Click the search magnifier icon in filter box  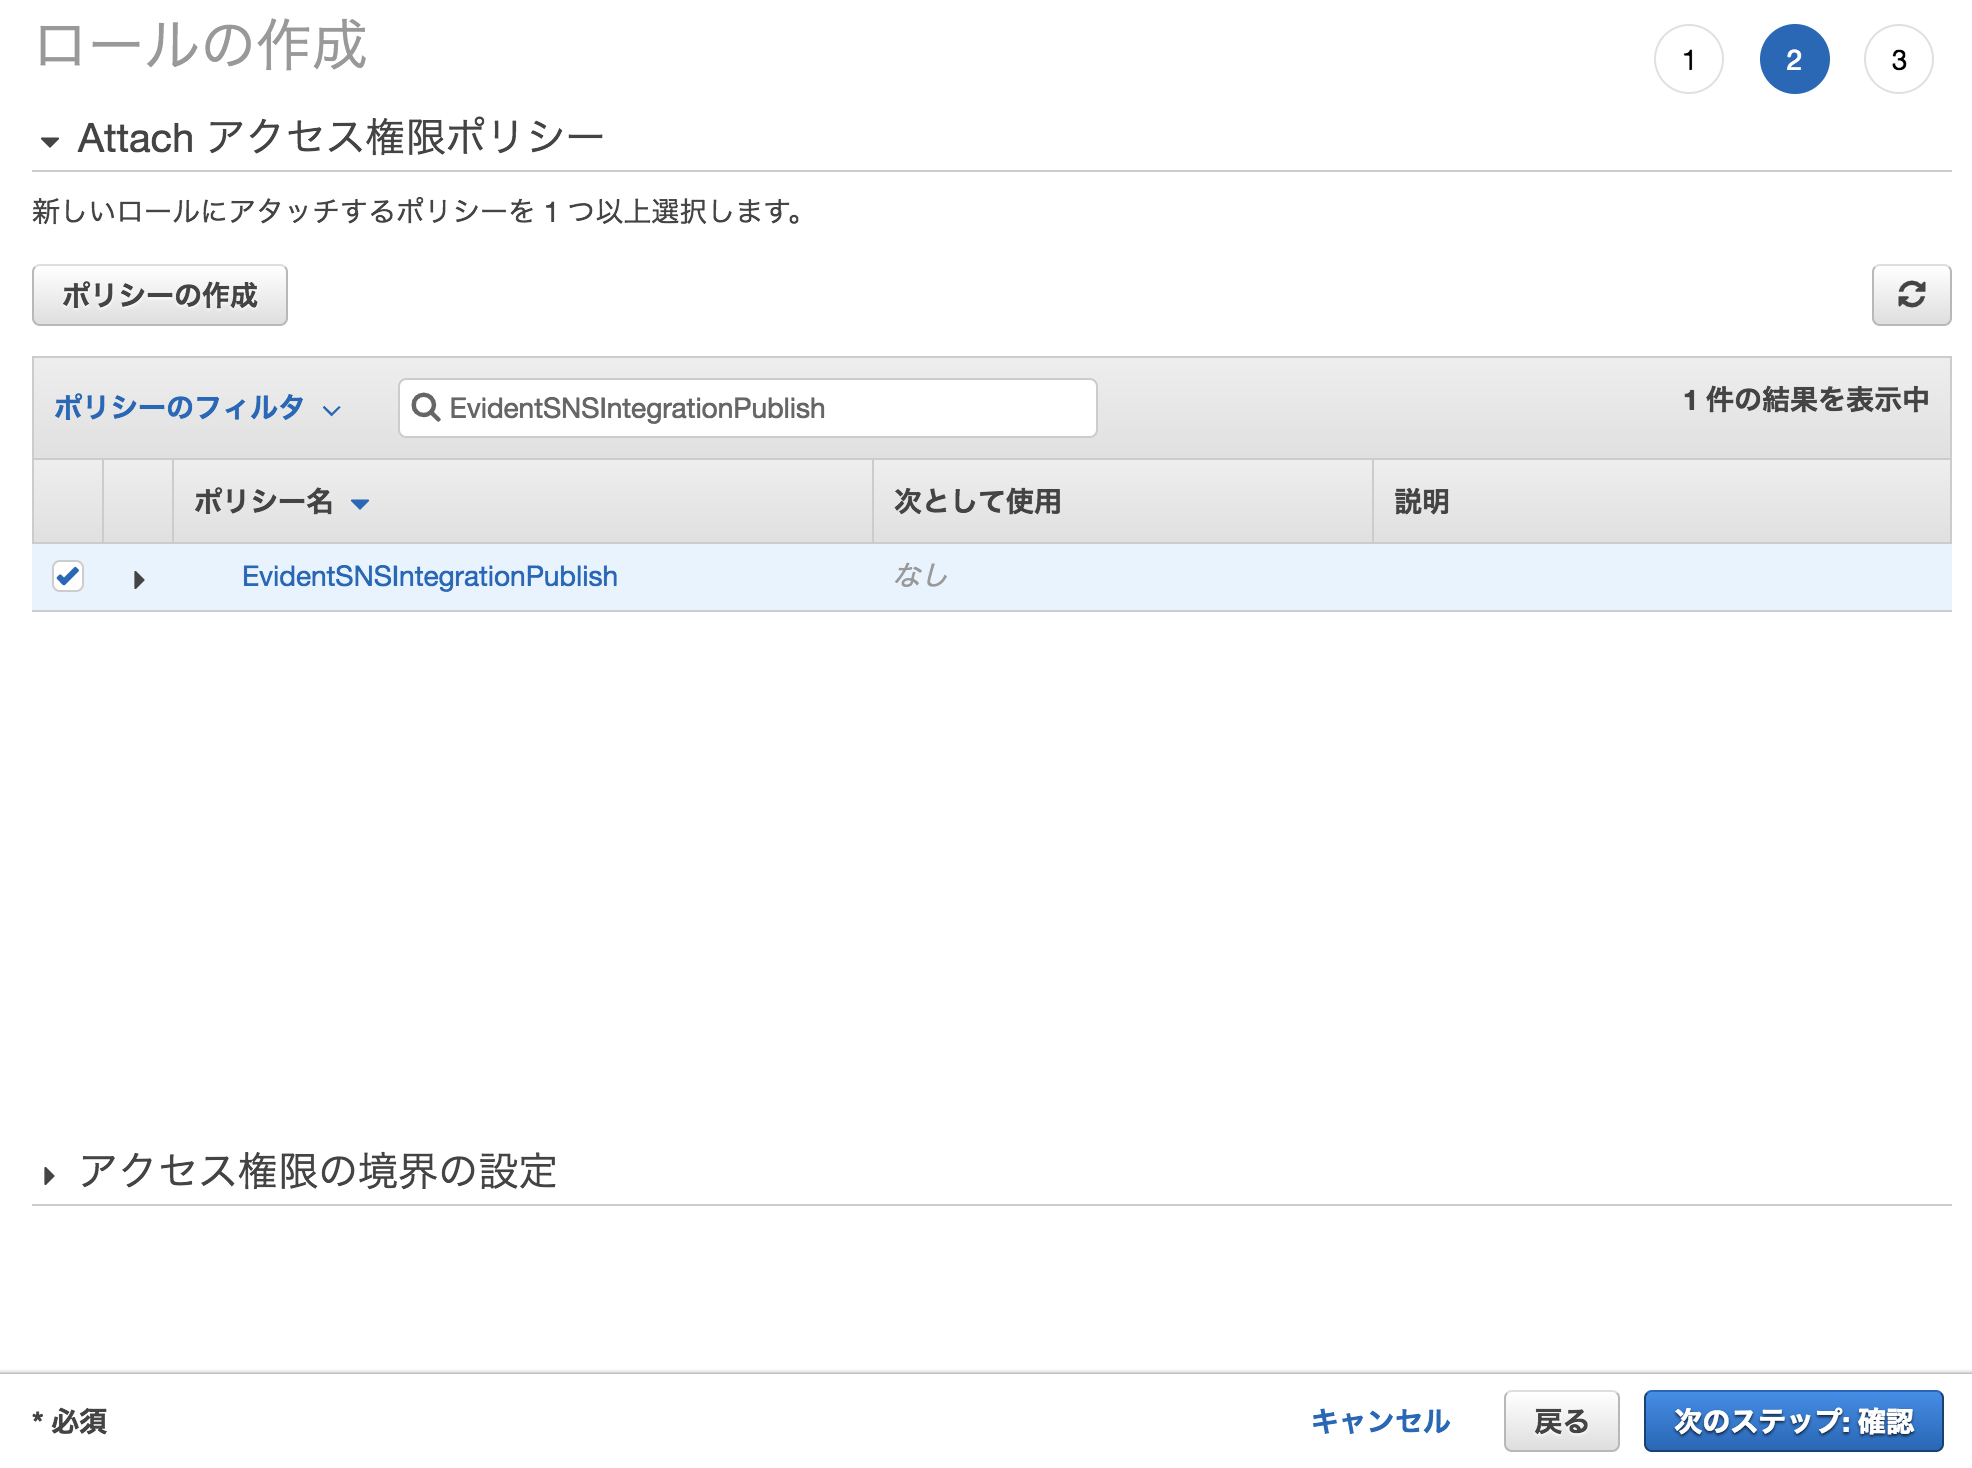tap(425, 407)
